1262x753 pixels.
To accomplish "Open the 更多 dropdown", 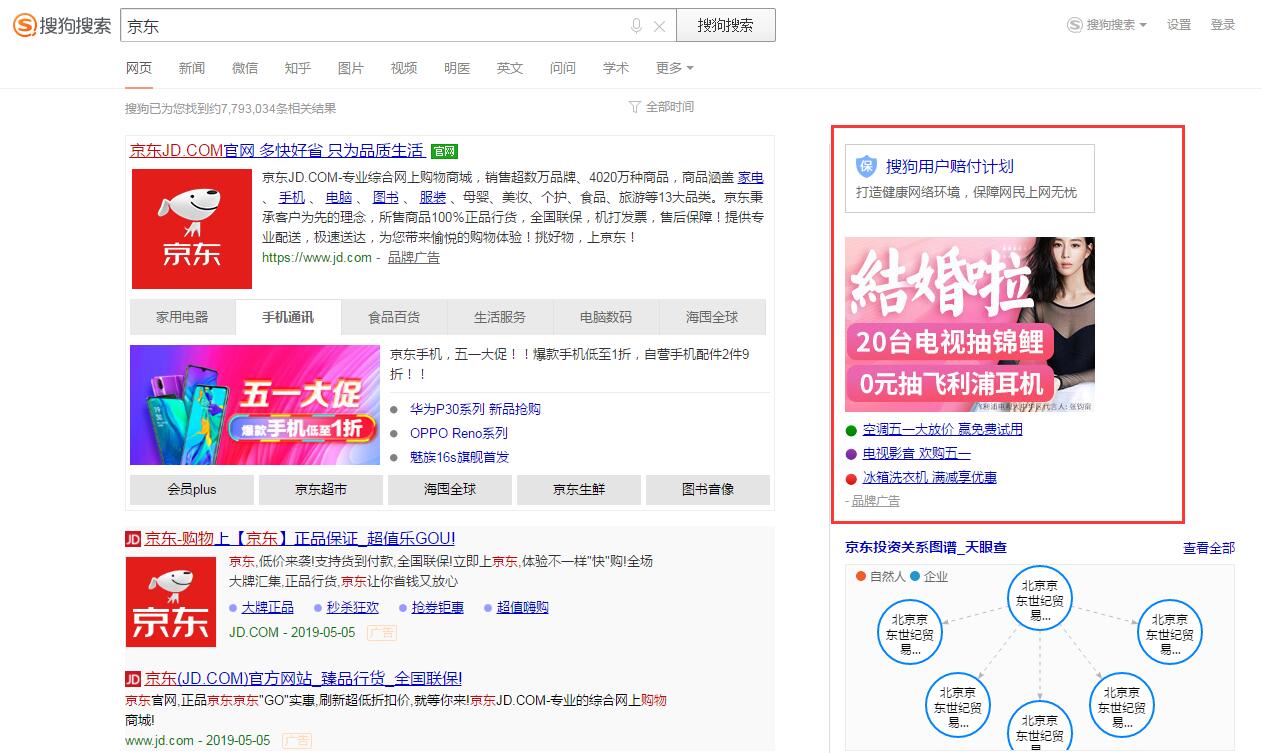I will pos(669,68).
